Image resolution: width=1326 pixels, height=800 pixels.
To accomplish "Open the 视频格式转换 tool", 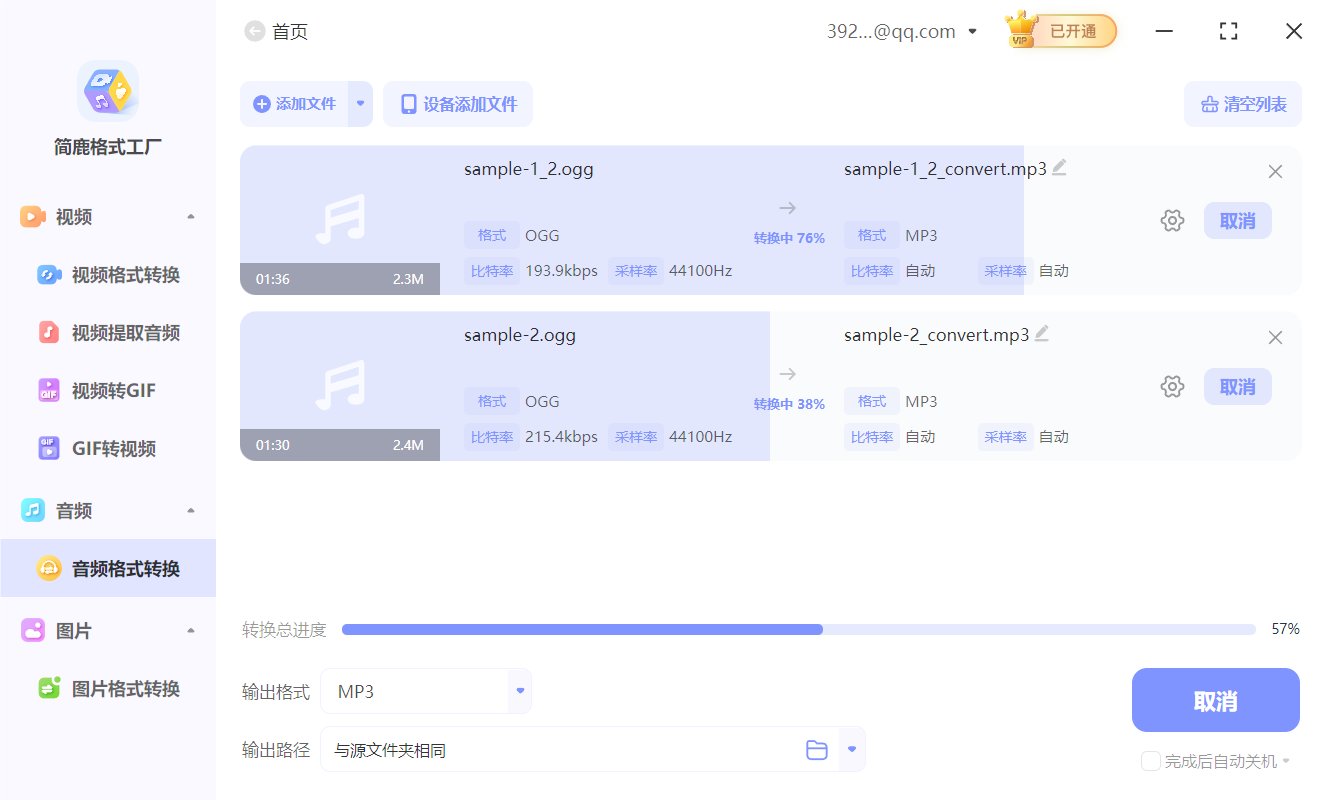I will (x=107, y=274).
